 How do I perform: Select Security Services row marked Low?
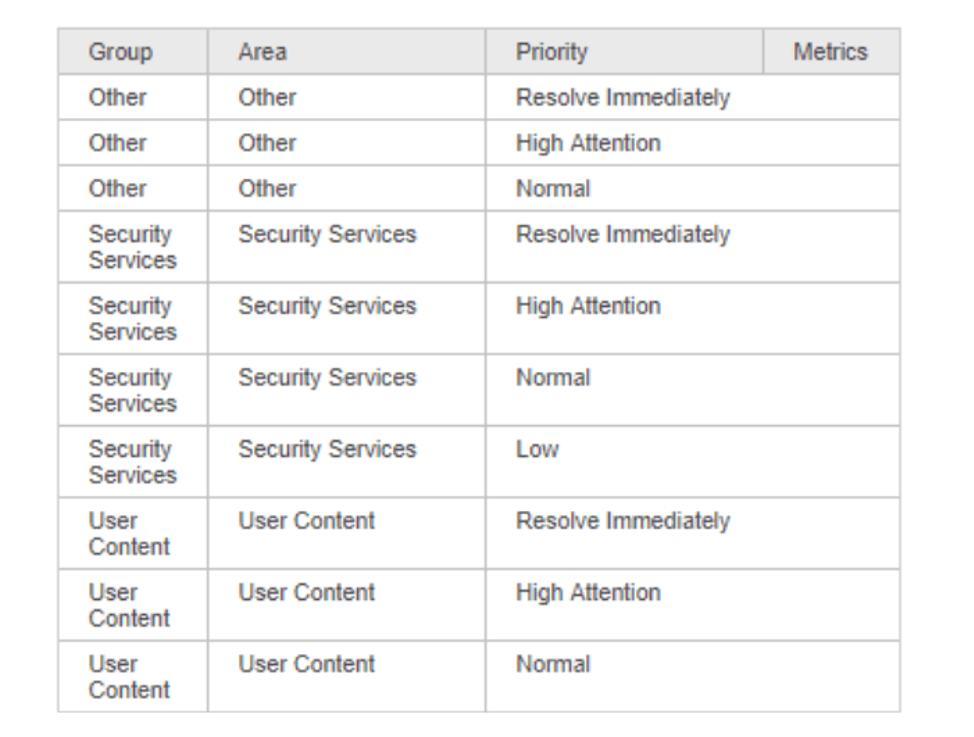[479, 462]
